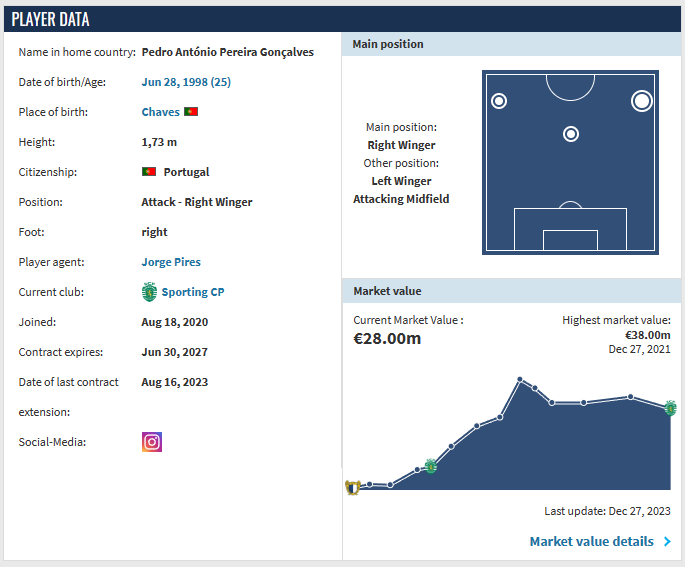685x567 pixels.
Task: Click the highest peak point on the chart
Action: click(x=520, y=379)
